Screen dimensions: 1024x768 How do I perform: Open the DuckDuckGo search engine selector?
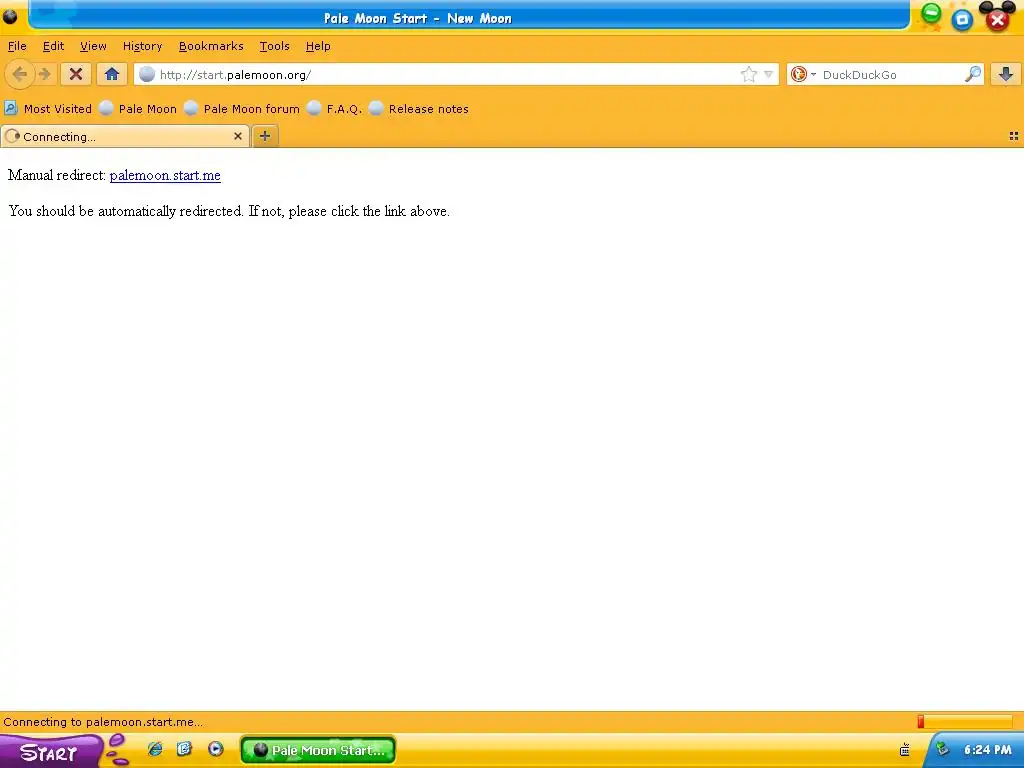[x=803, y=74]
